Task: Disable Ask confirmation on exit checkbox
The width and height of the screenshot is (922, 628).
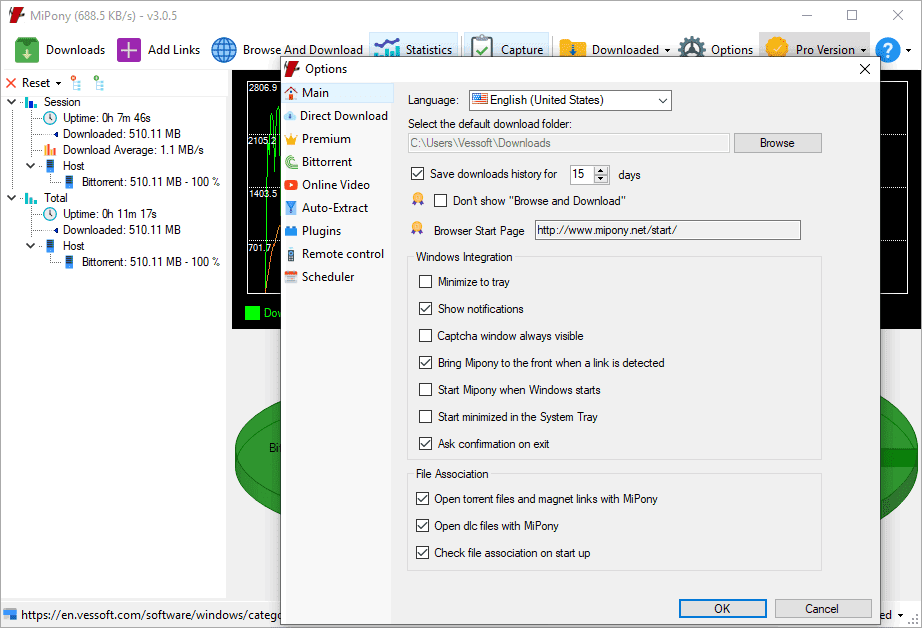Action: pyautogui.click(x=425, y=443)
